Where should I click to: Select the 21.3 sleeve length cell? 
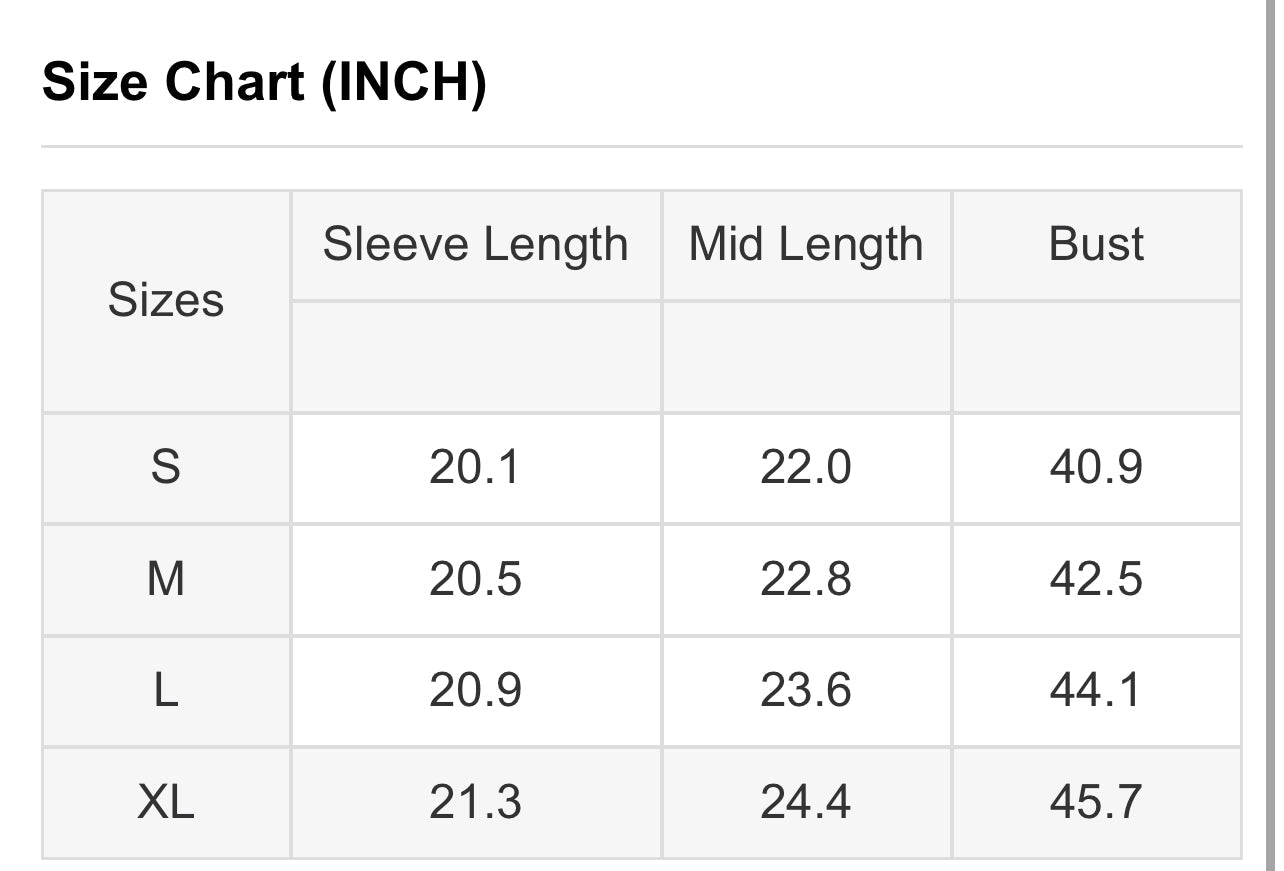pos(475,803)
